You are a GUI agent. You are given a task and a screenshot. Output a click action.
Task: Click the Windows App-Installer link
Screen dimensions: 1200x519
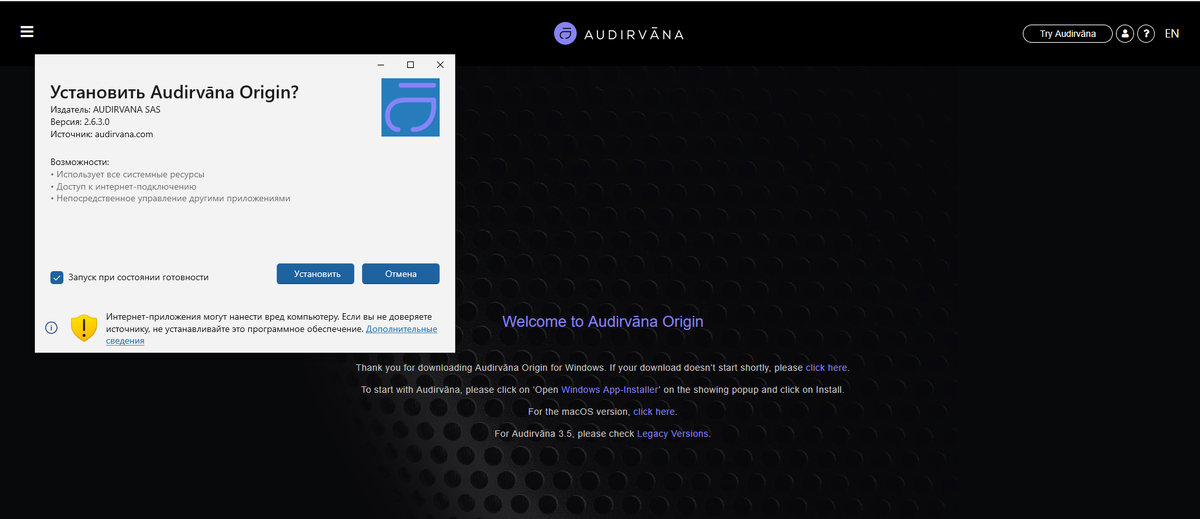(610, 389)
